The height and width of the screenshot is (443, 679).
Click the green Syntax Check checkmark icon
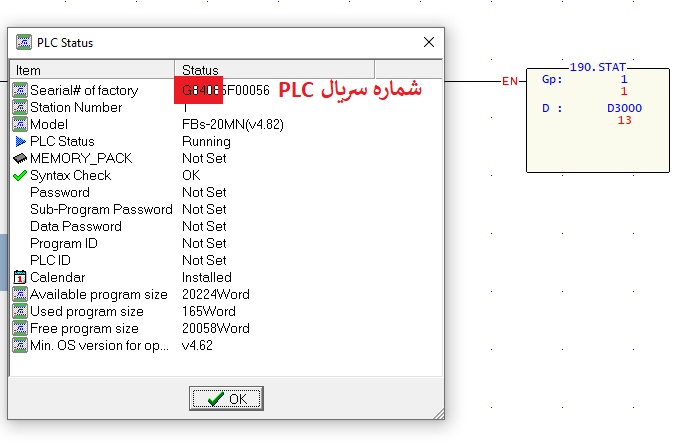(x=20, y=175)
